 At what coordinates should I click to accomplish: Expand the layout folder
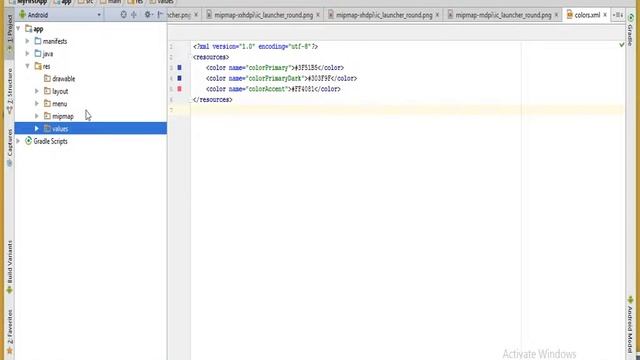tap(37, 91)
